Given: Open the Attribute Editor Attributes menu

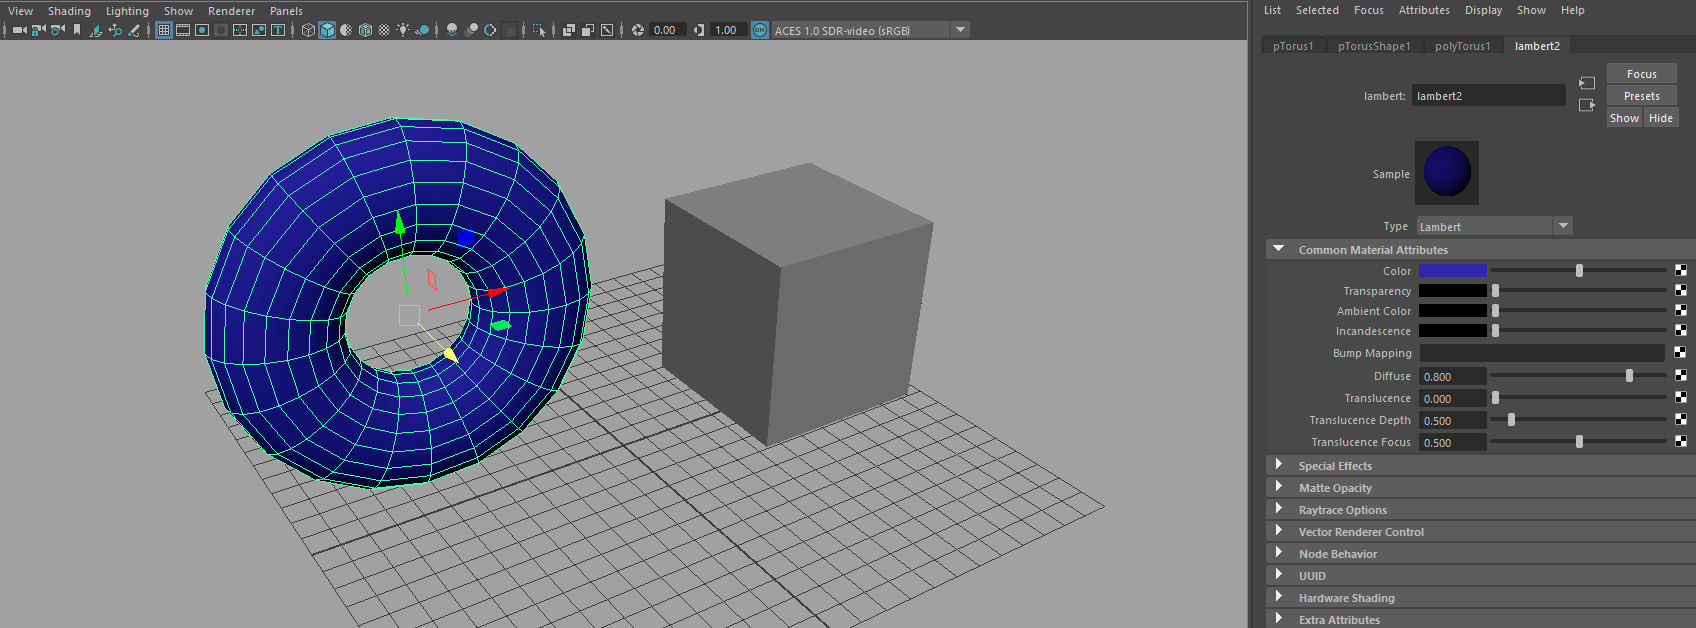Looking at the screenshot, I should point(1424,10).
